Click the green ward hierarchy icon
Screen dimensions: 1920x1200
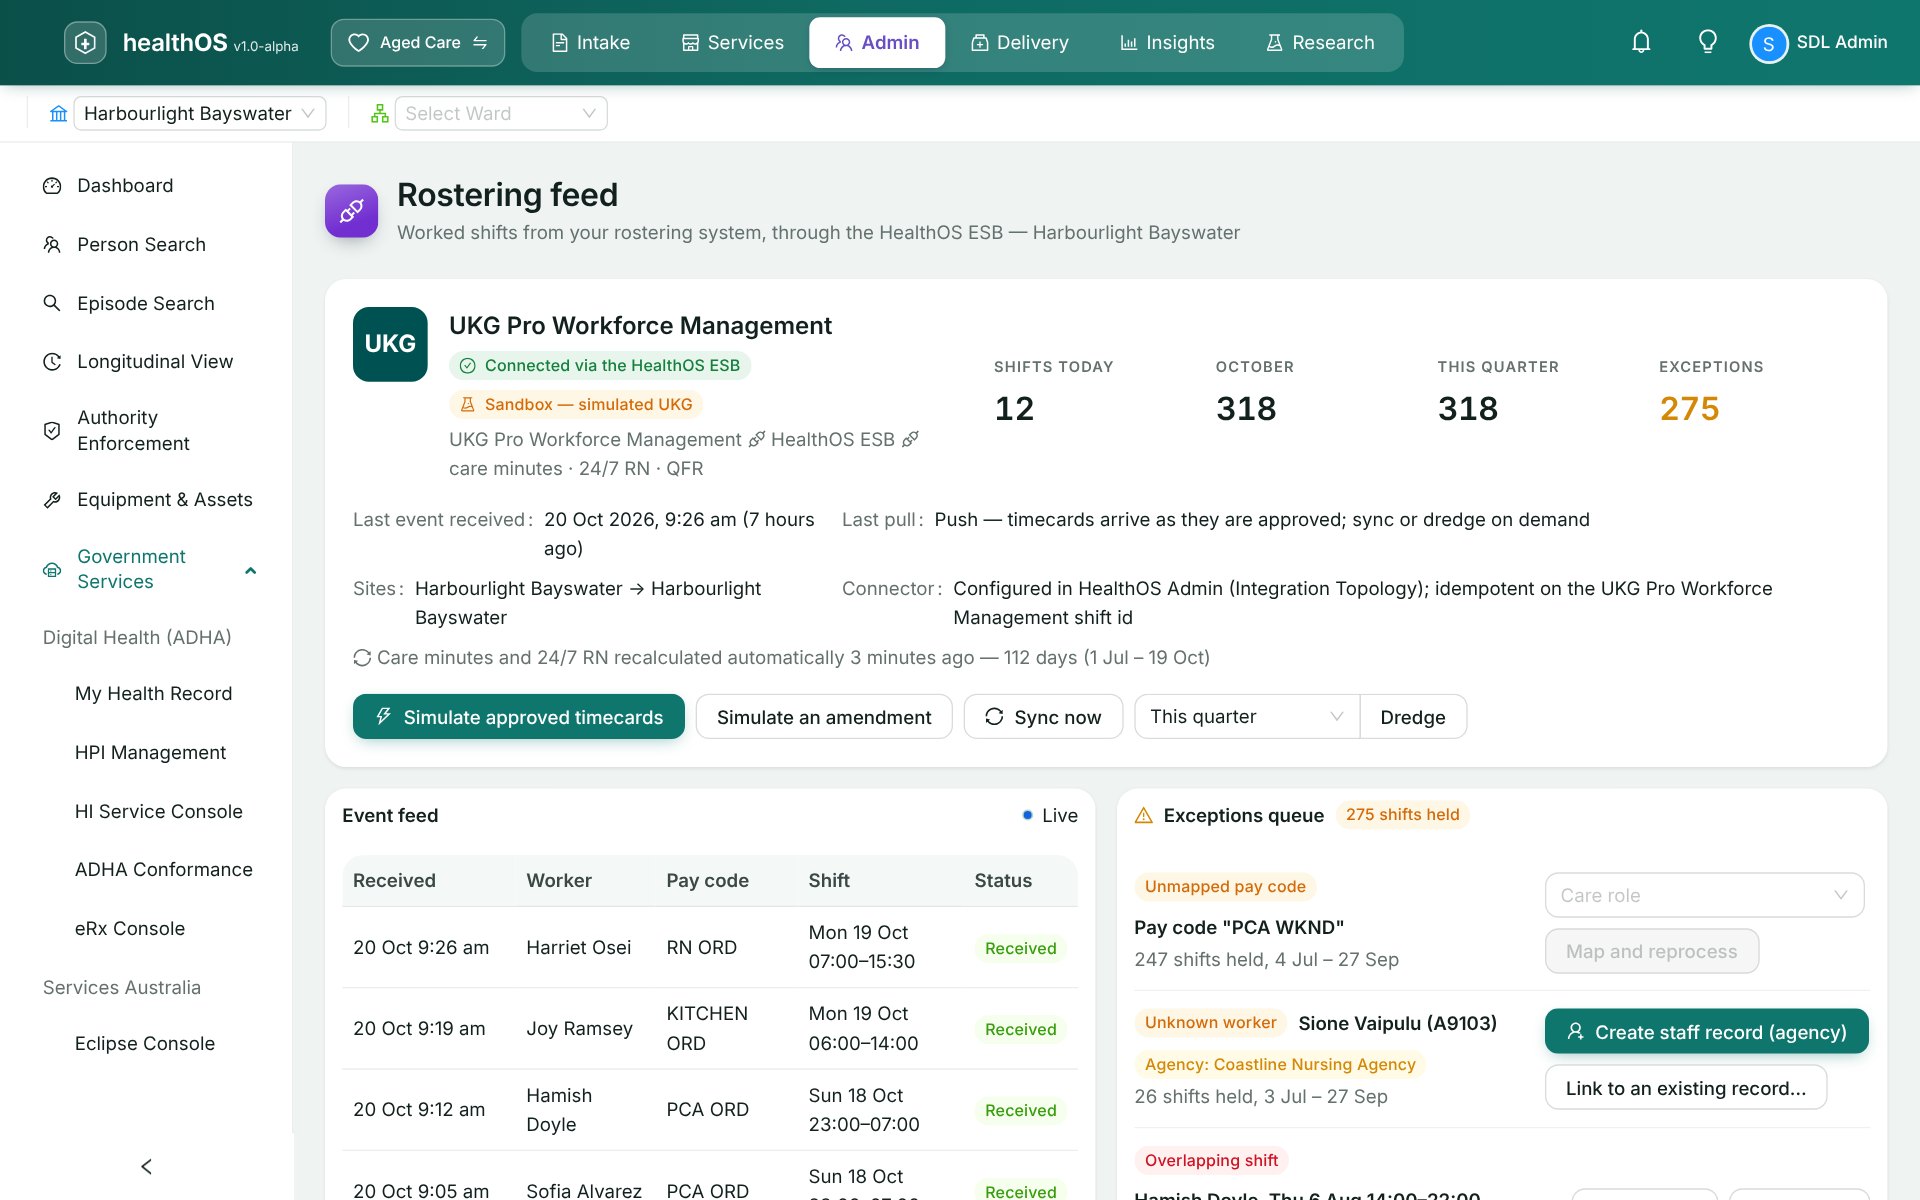[379, 113]
